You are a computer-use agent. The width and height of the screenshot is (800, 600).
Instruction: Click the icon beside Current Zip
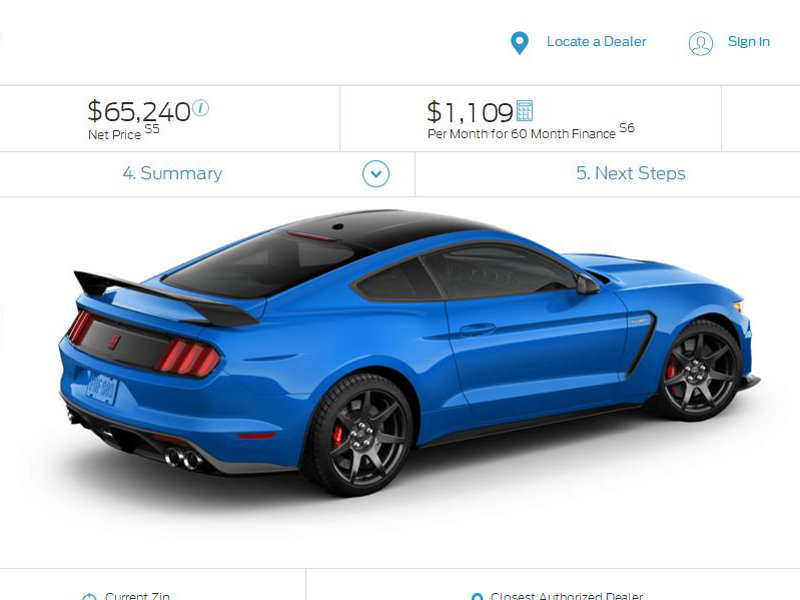[x=89, y=596]
